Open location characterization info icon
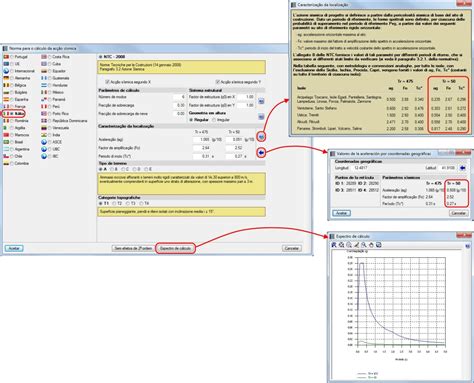Viewport: 474px width, 383px height. (261, 137)
